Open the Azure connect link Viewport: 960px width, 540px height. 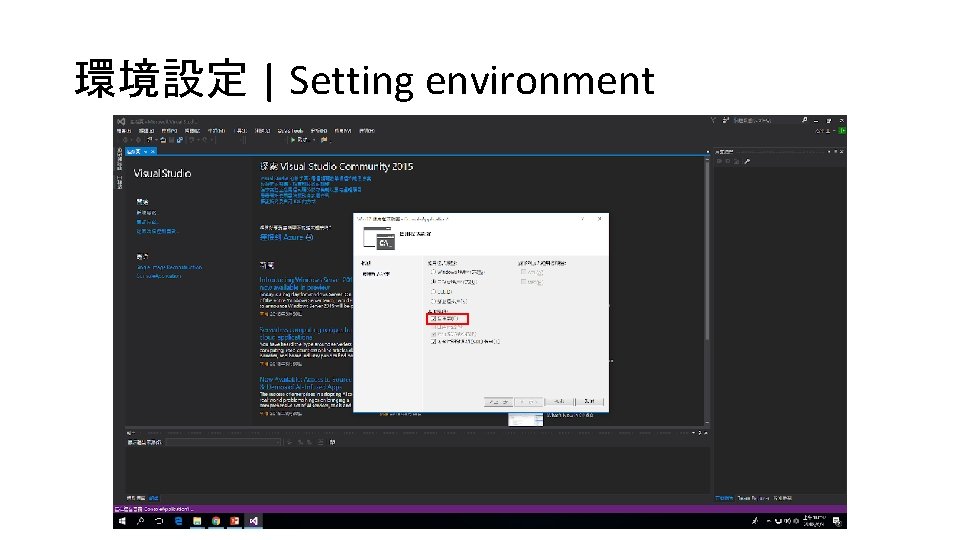pos(286,237)
